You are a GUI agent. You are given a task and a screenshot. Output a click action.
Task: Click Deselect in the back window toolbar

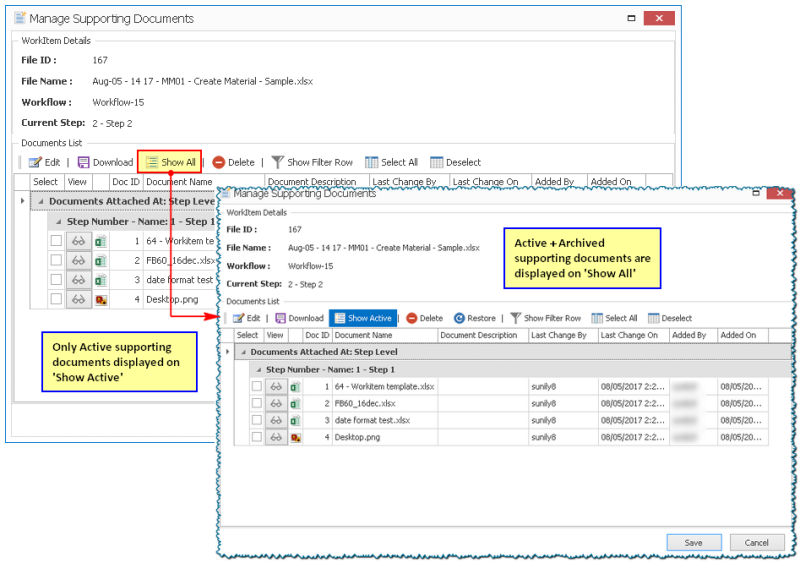[455, 162]
